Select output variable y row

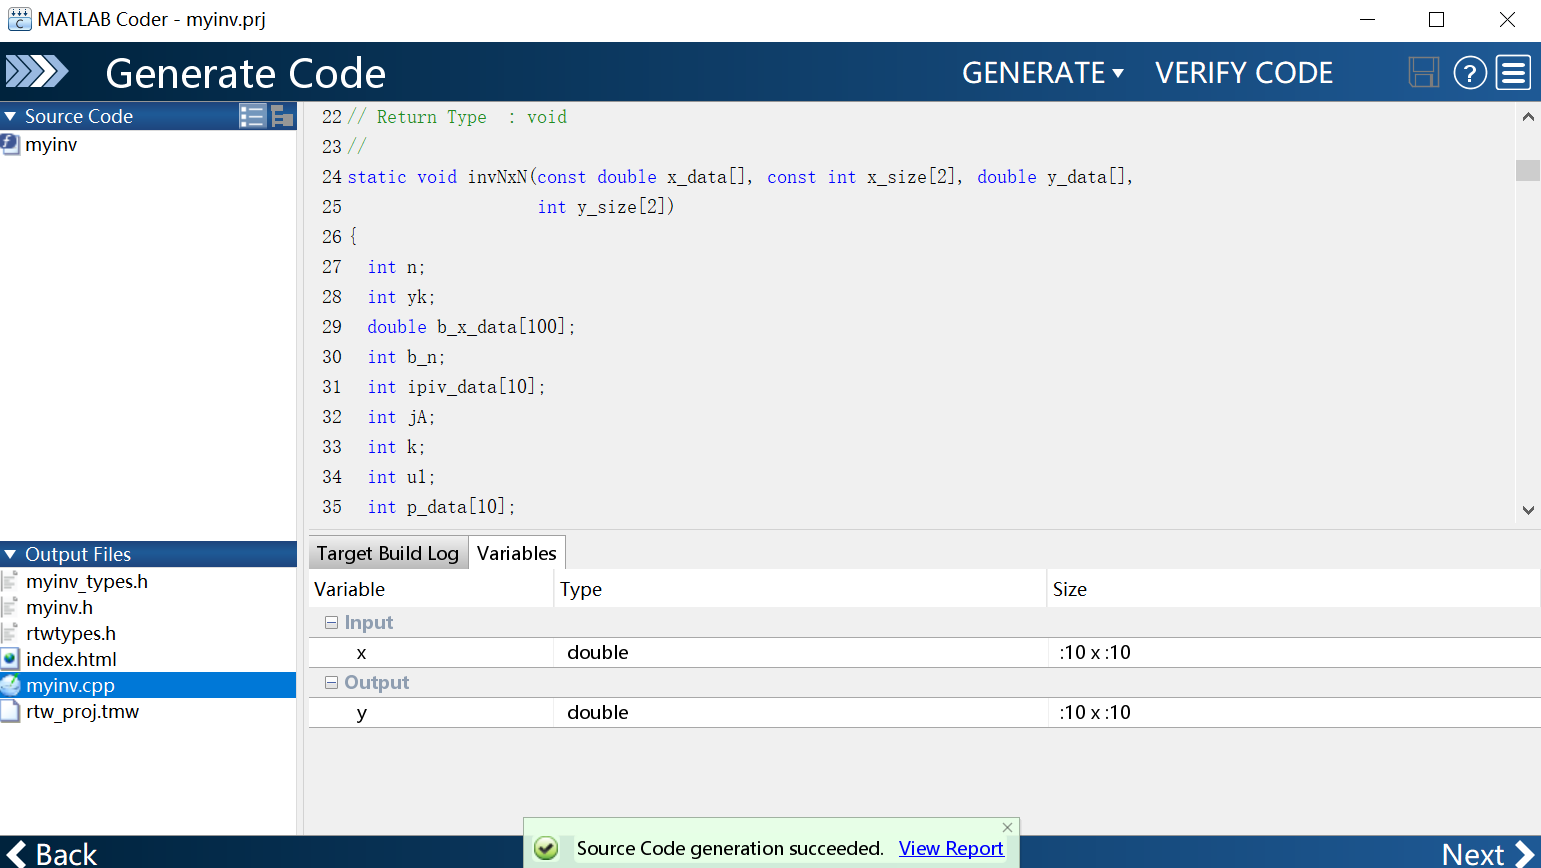(925, 712)
